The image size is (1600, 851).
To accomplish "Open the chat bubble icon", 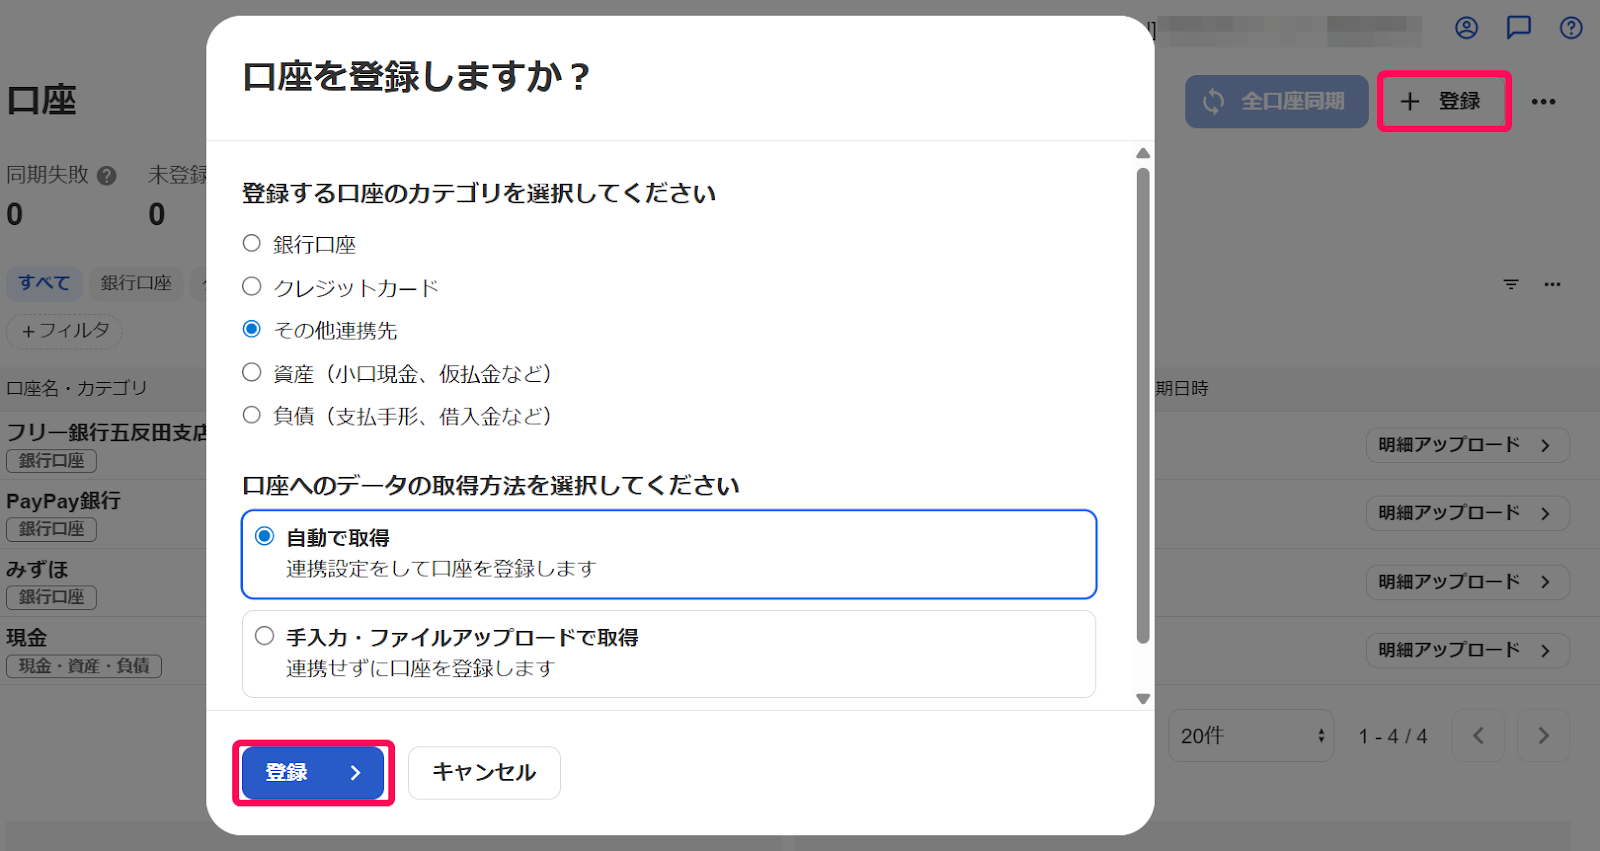I will [x=1519, y=28].
